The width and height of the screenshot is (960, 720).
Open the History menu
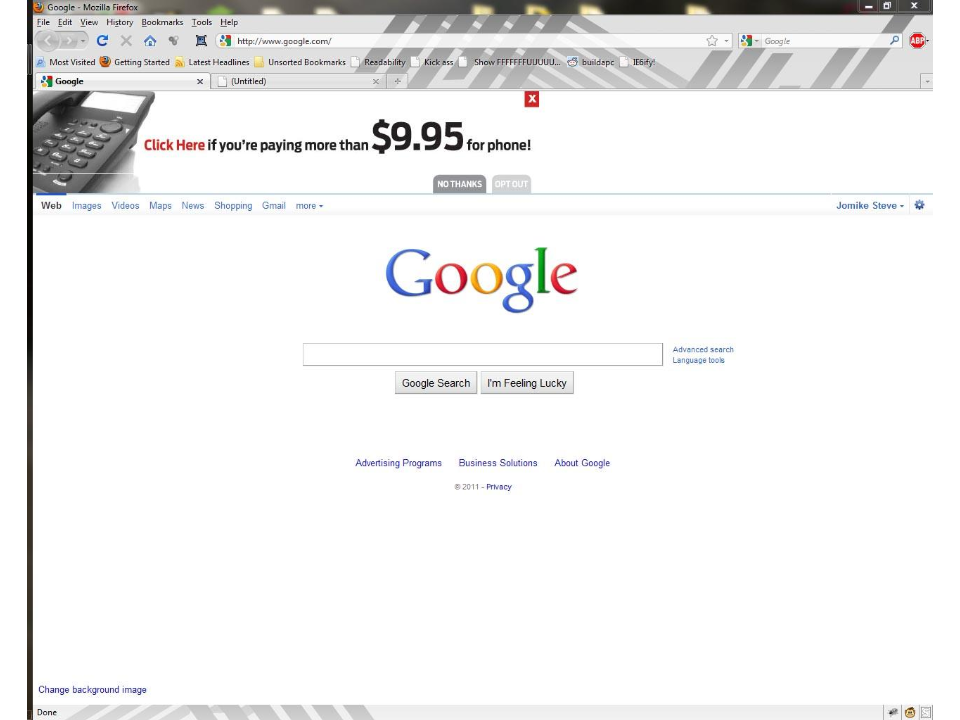tap(119, 22)
